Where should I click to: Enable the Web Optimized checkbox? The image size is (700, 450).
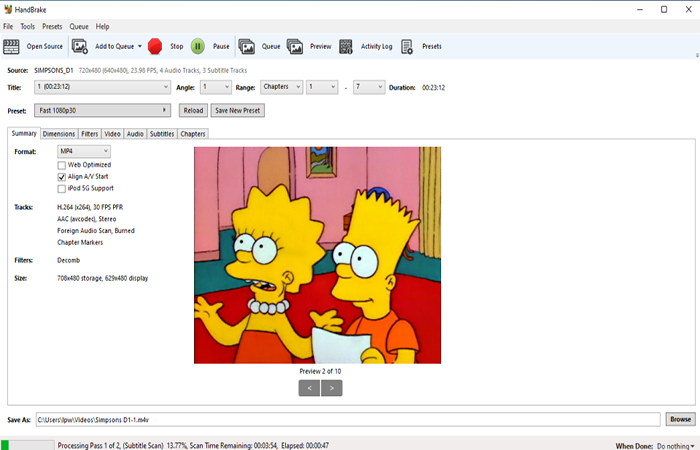(x=62, y=165)
